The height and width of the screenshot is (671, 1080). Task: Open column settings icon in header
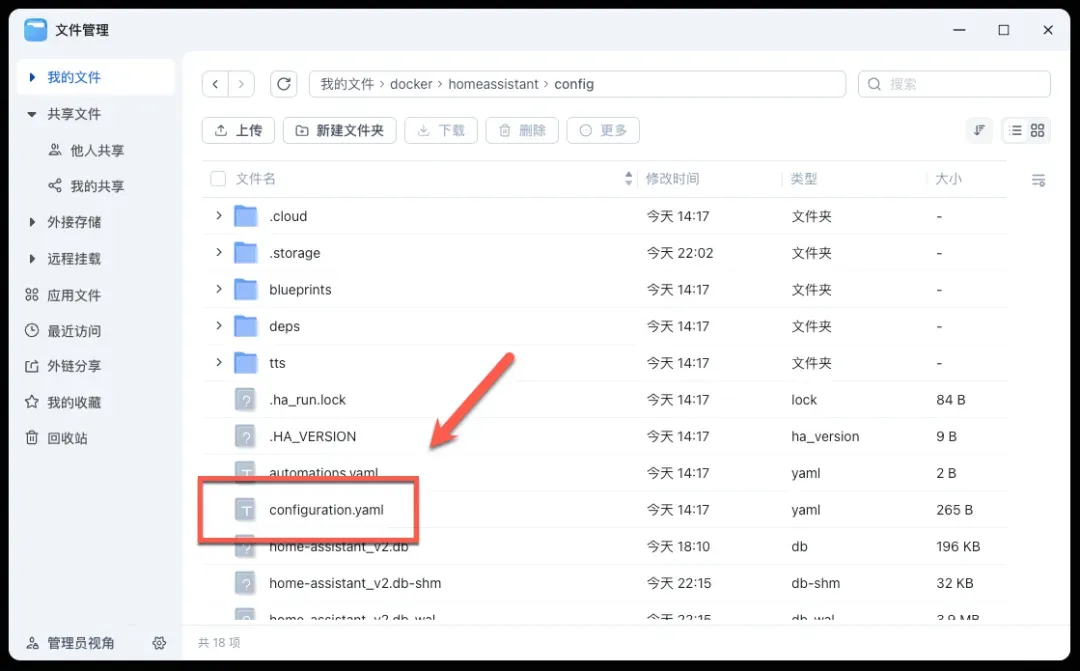pos(1038,180)
